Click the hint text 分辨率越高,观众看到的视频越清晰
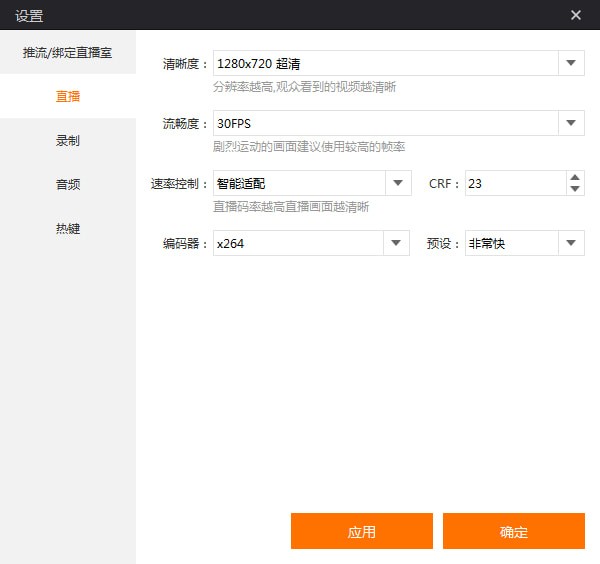This screenshot has width=600, height=564. point(305,87)
